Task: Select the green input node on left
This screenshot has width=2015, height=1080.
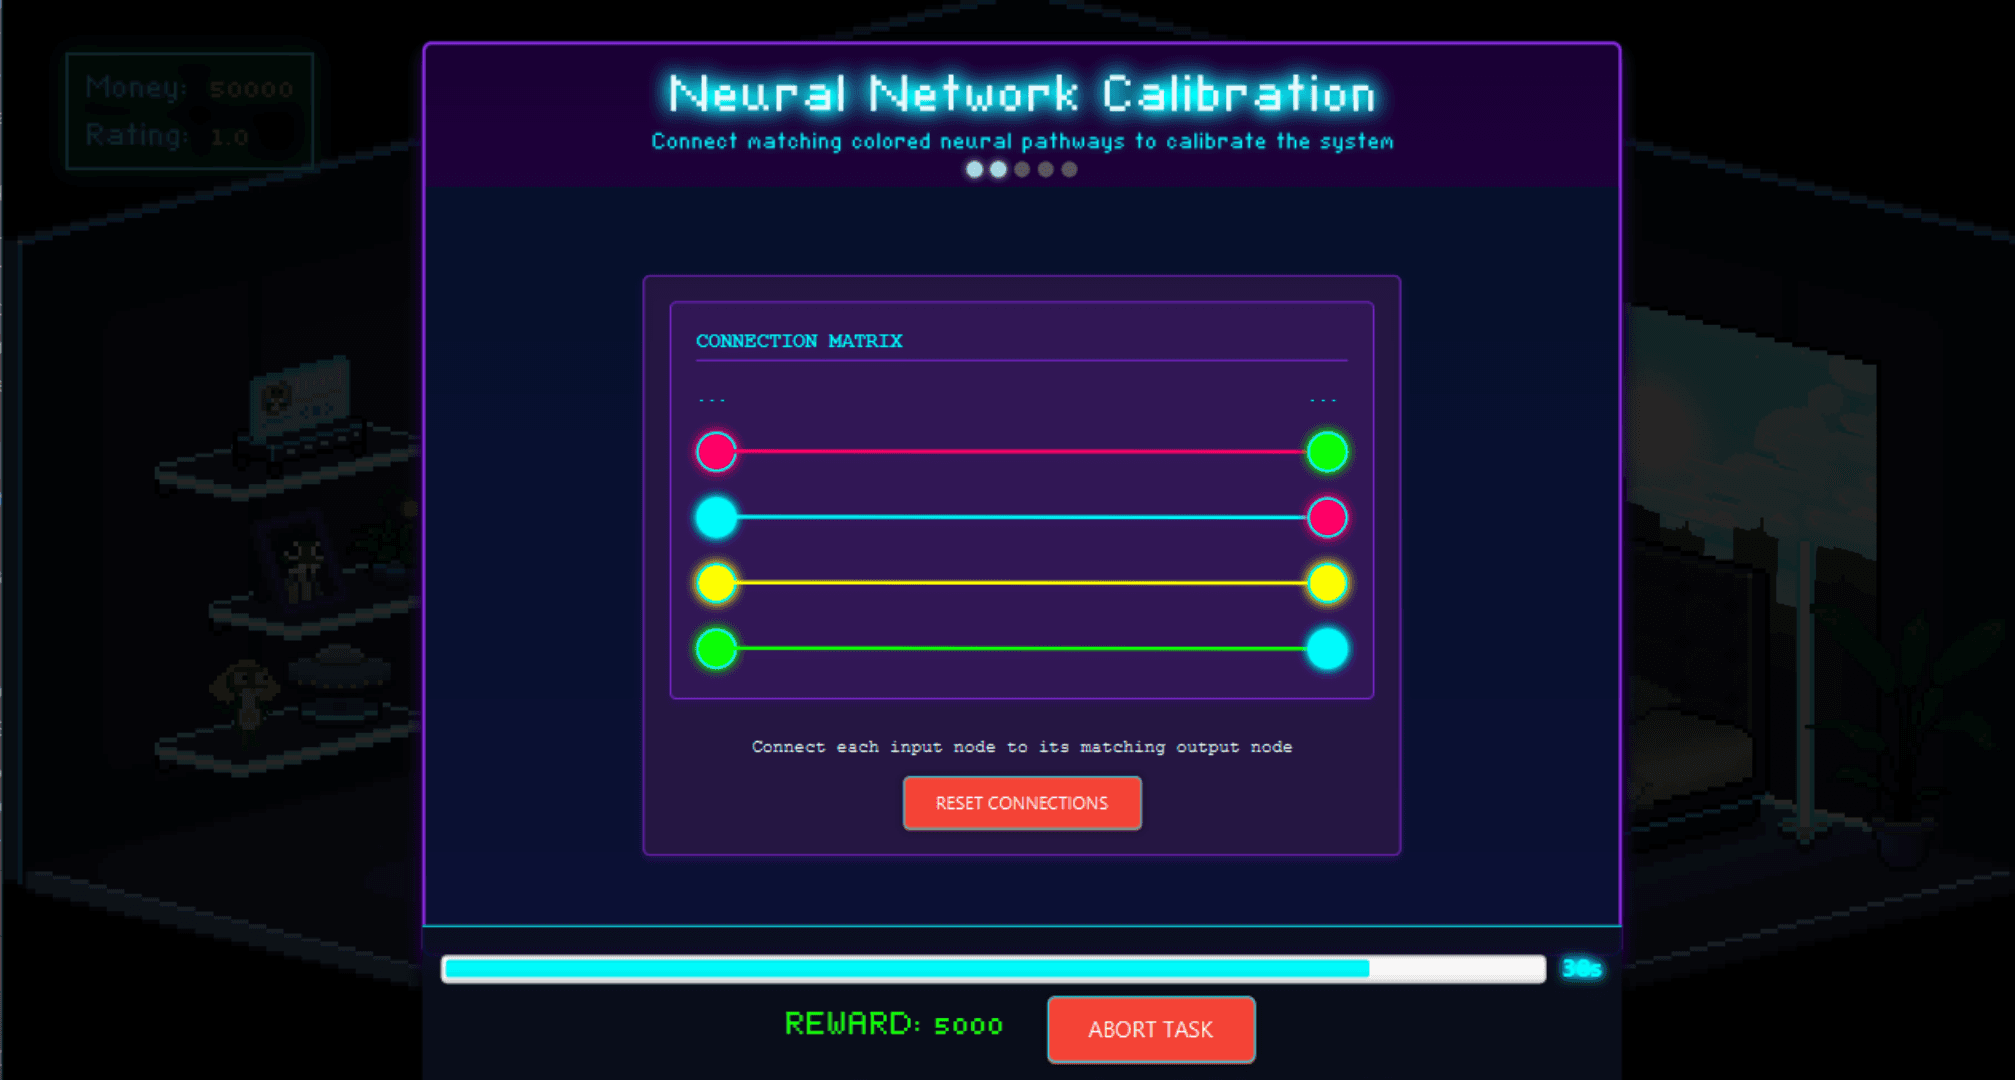Action: click(716, 649)
